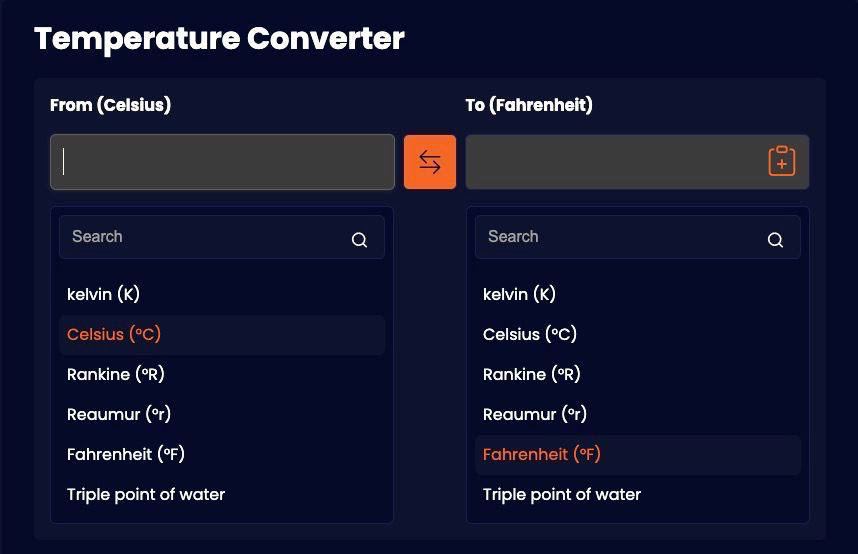Click the Search box under From
The height and width of the screenshot is (554, 858).
tap(222, 237)
